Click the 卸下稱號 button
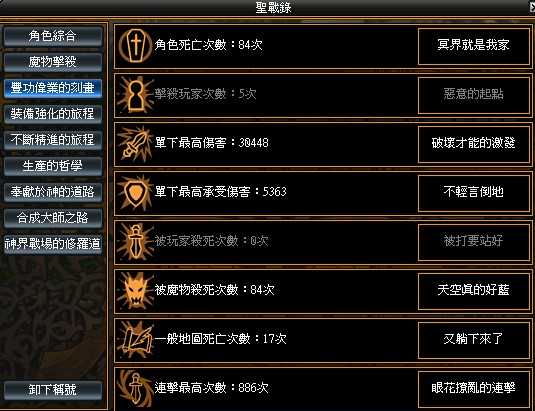The image size is (535, 411). tap(53, 390)
